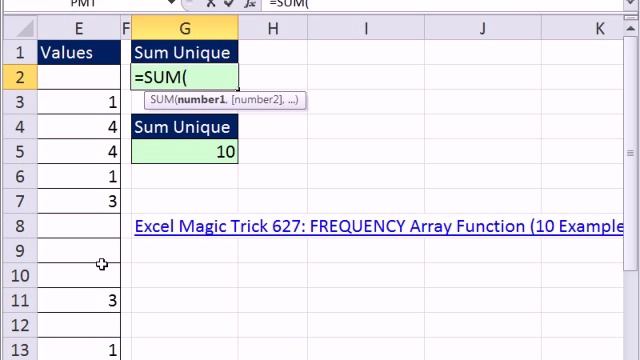Viewport: 640px width, 360px height.
Task: Select row 13 header
Action: coord(20,349)
